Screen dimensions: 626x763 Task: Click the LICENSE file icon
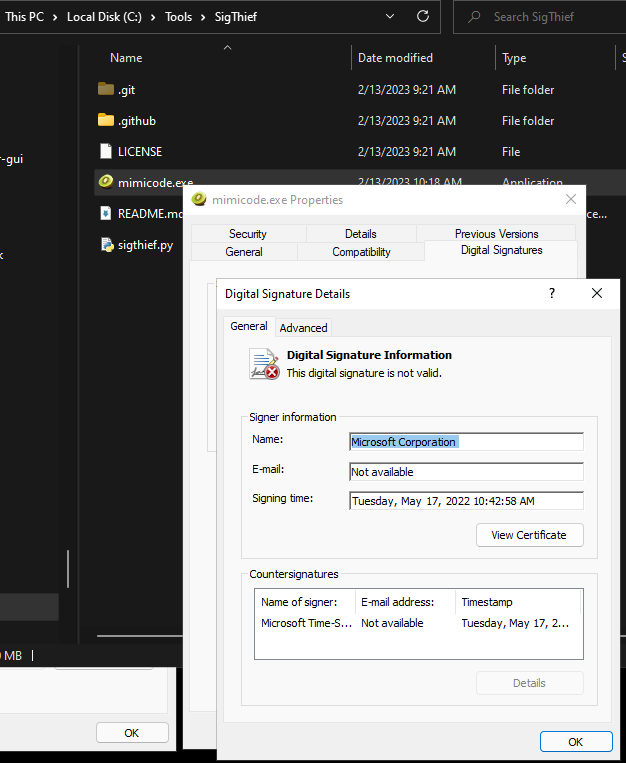click(x=106, y=151)
